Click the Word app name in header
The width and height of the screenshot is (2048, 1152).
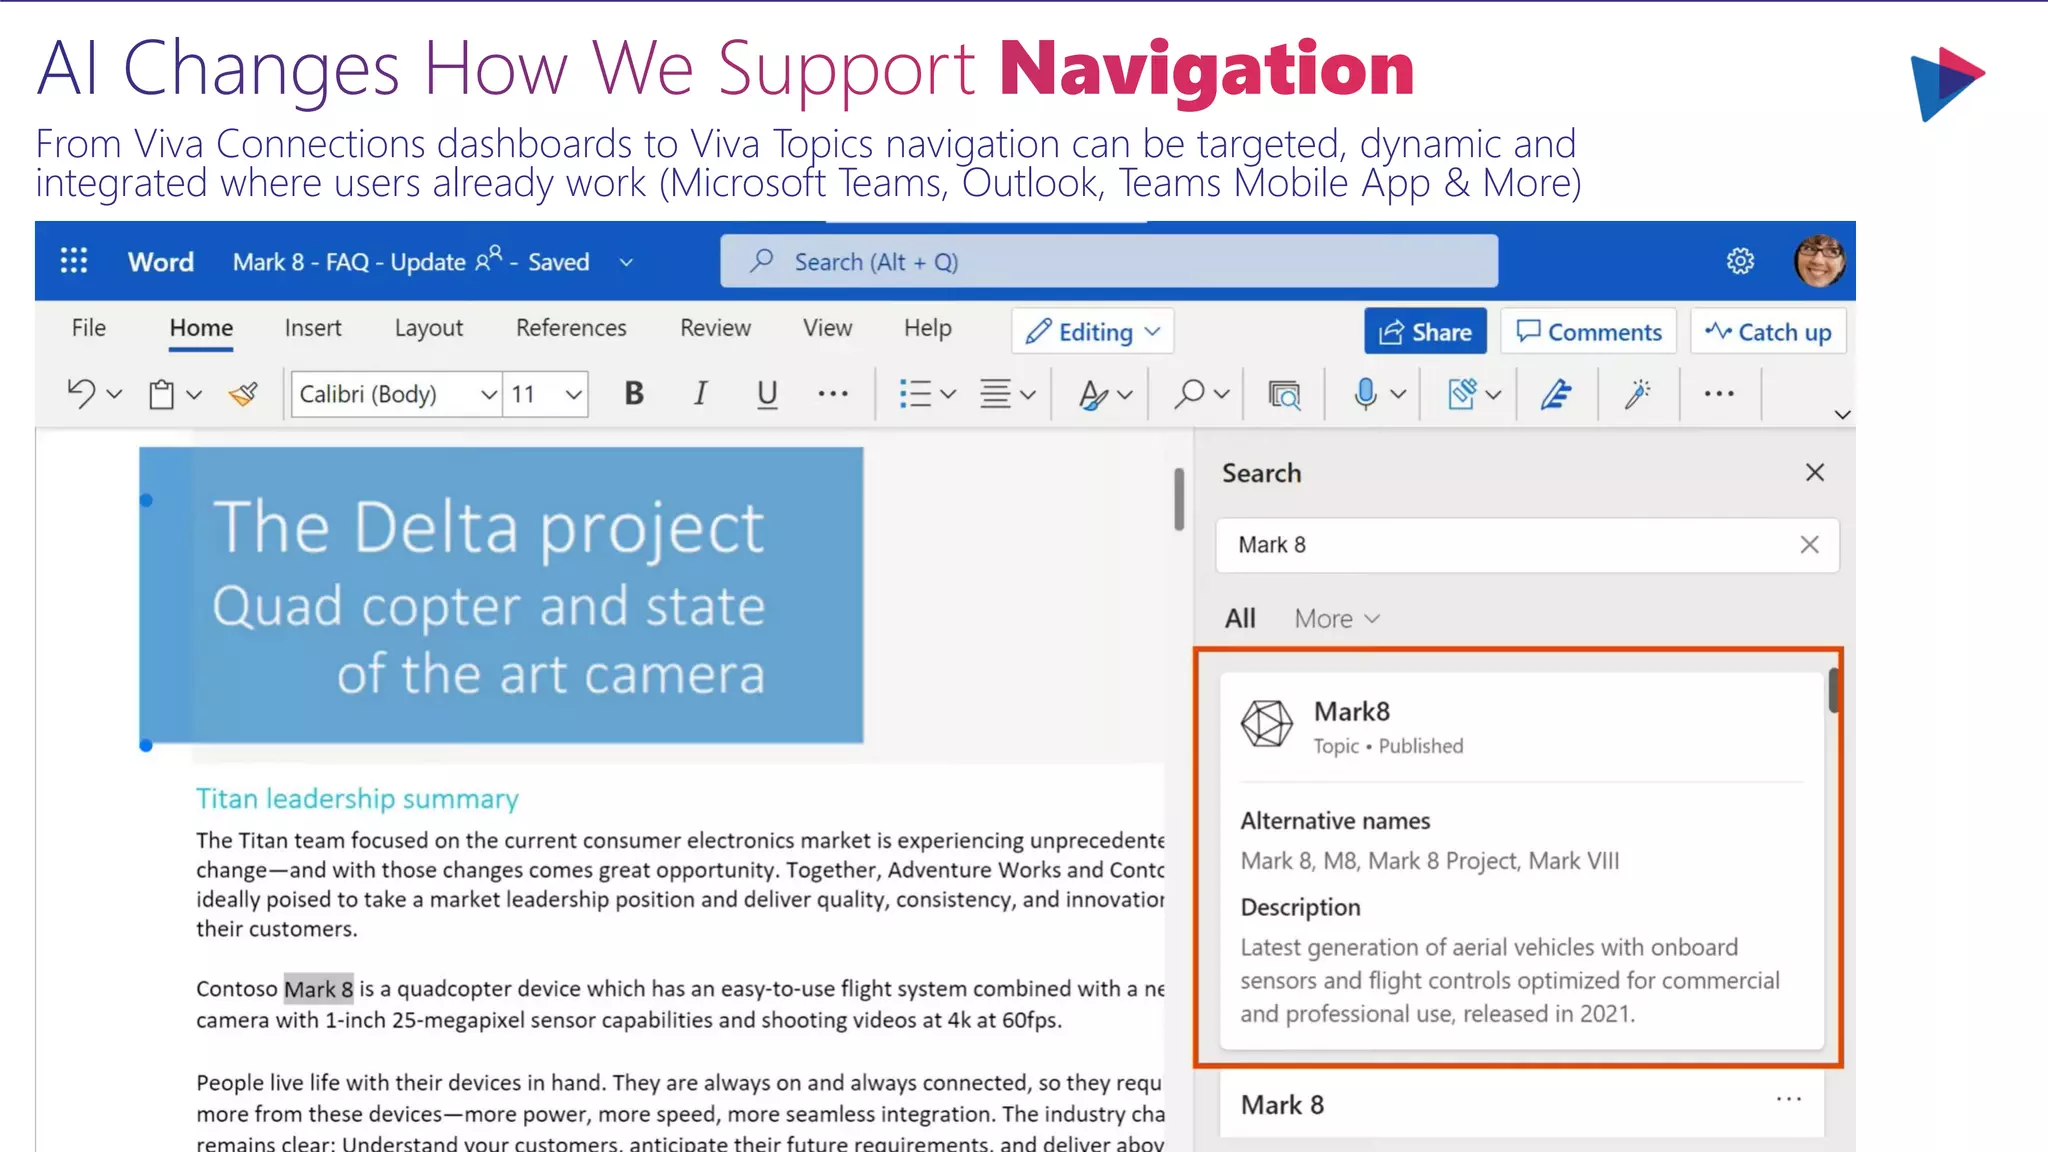(x=160, y=262)
